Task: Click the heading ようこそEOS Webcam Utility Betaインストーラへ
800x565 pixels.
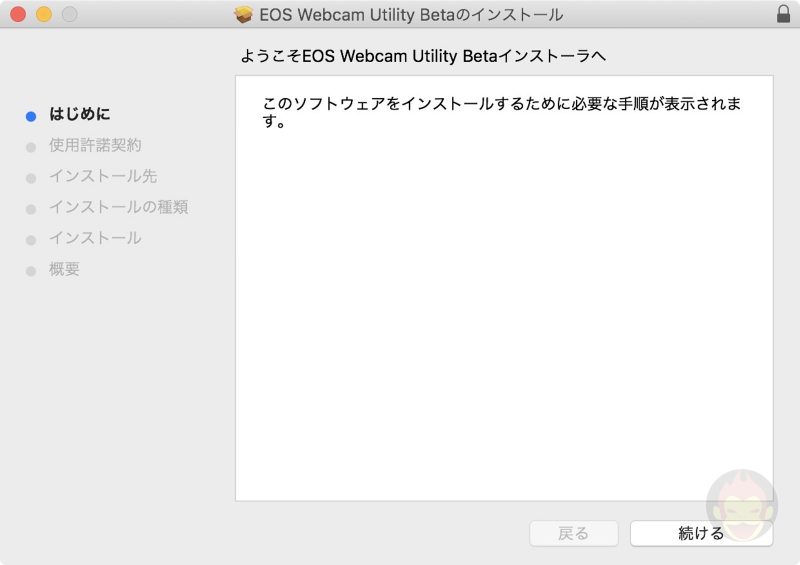Action: click(x=423, y=56)
